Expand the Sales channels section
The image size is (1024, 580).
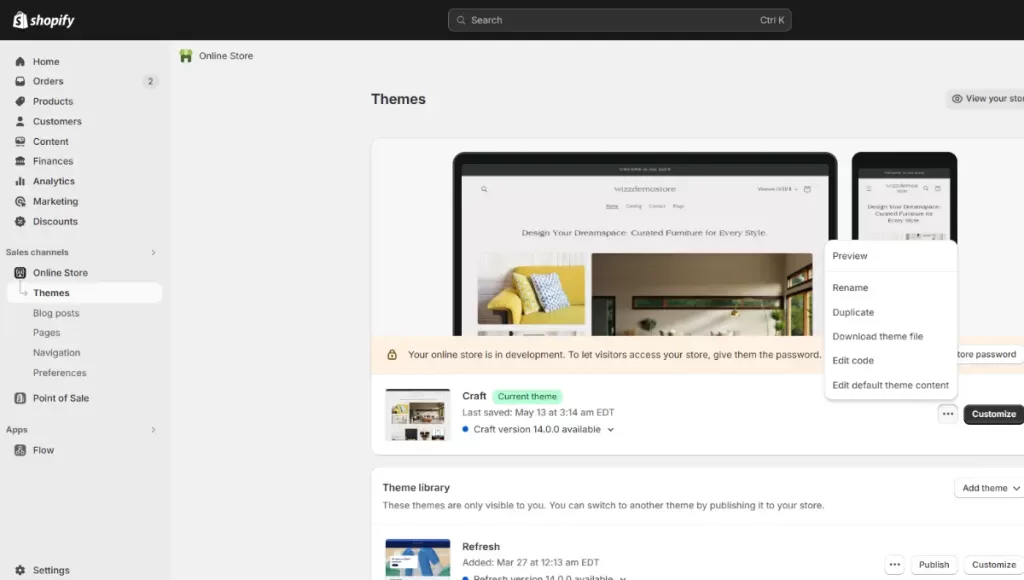coord(153,252)
